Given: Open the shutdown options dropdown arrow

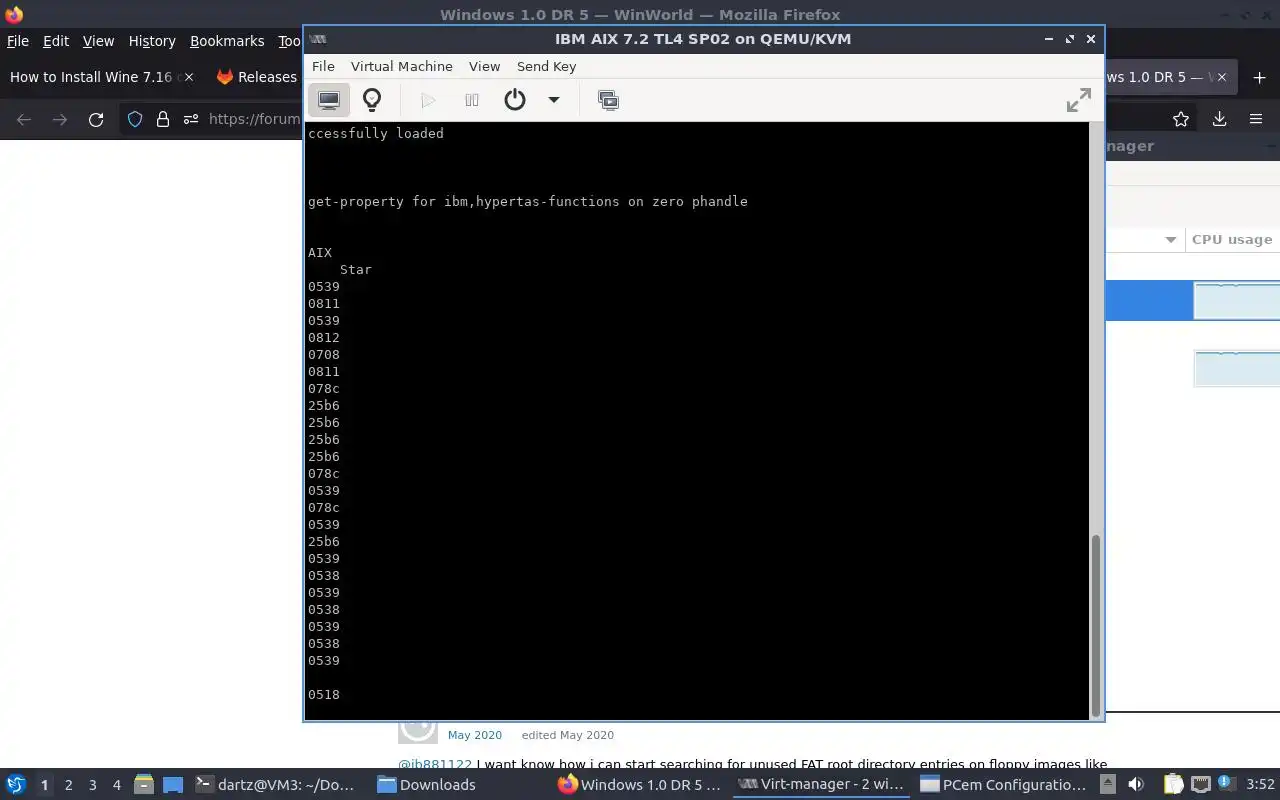Looking at the screenshot, I should pyautogui.click(x=553, y=100).
